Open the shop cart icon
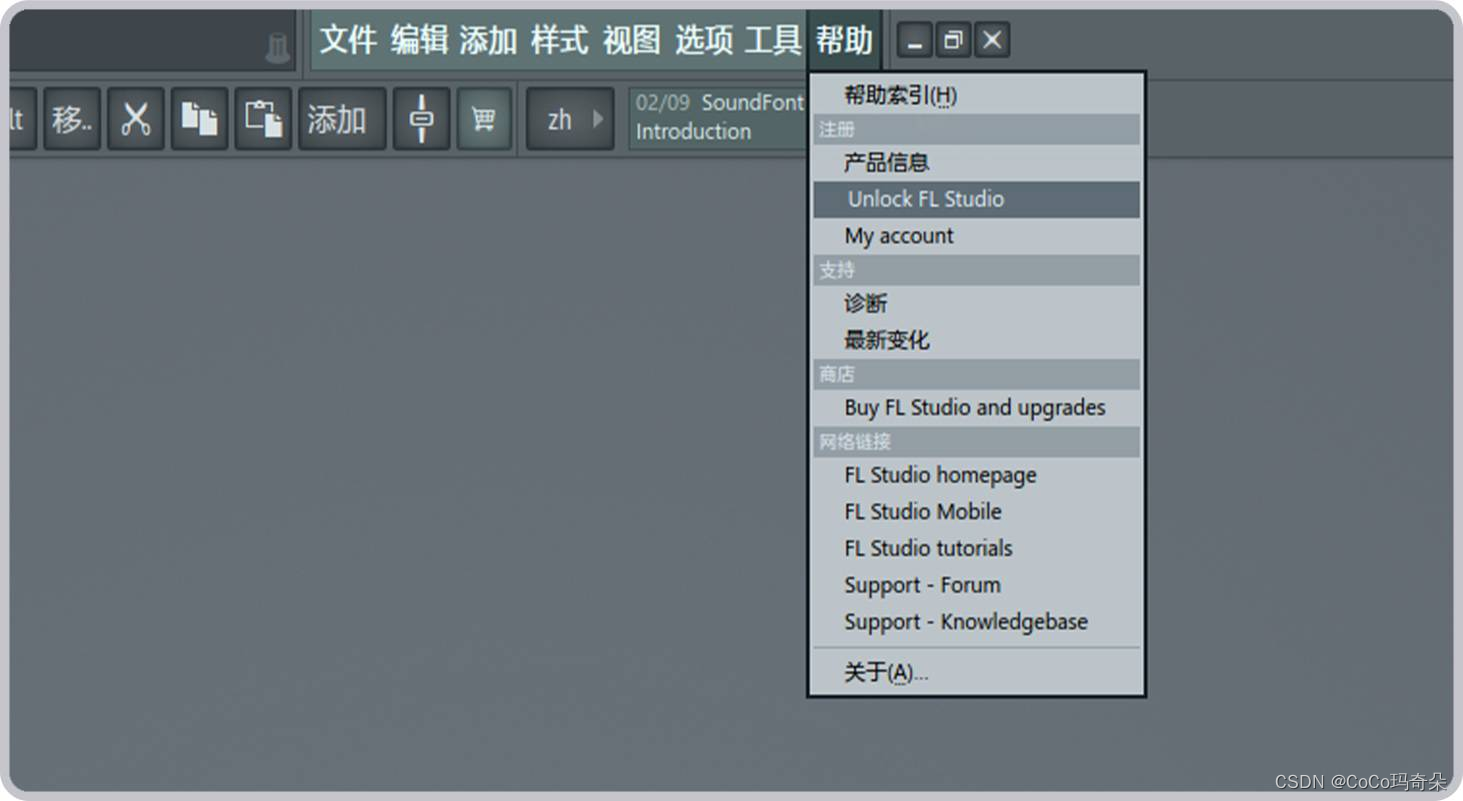Viewport: 1463px width, 801px height. tap(484, 119)
